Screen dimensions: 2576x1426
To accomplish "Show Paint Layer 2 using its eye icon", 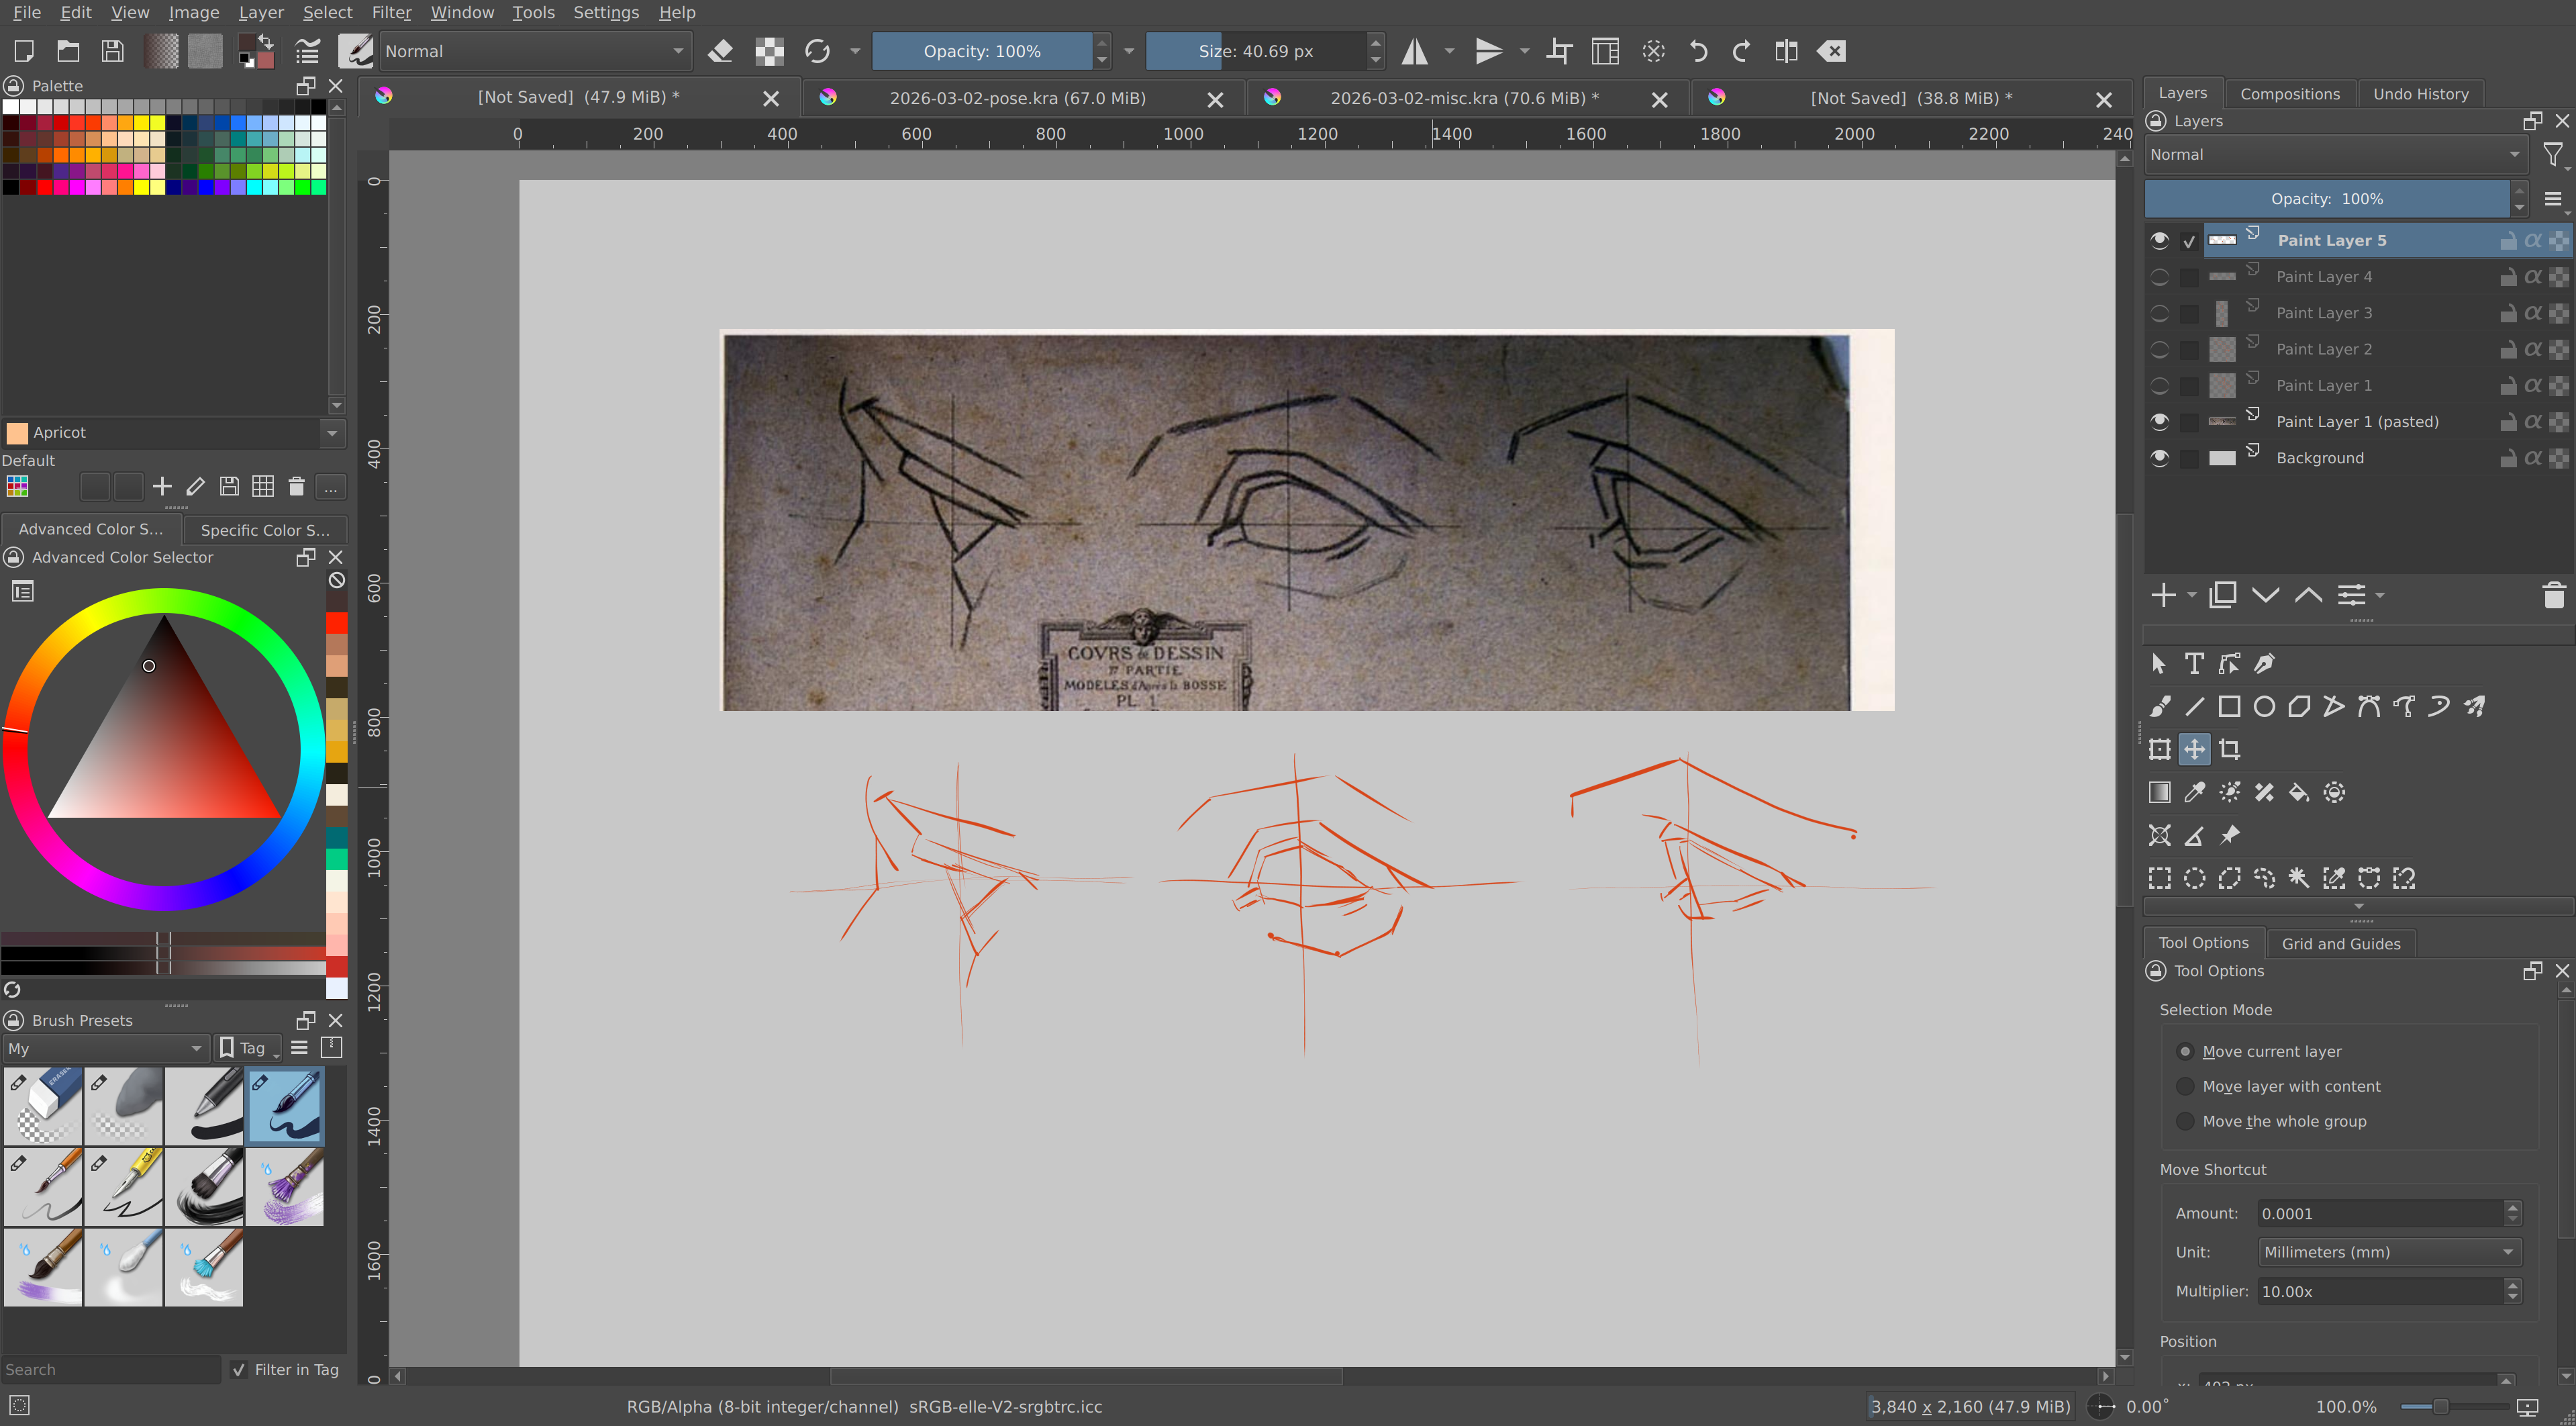I will click(x=2159, y=349).
